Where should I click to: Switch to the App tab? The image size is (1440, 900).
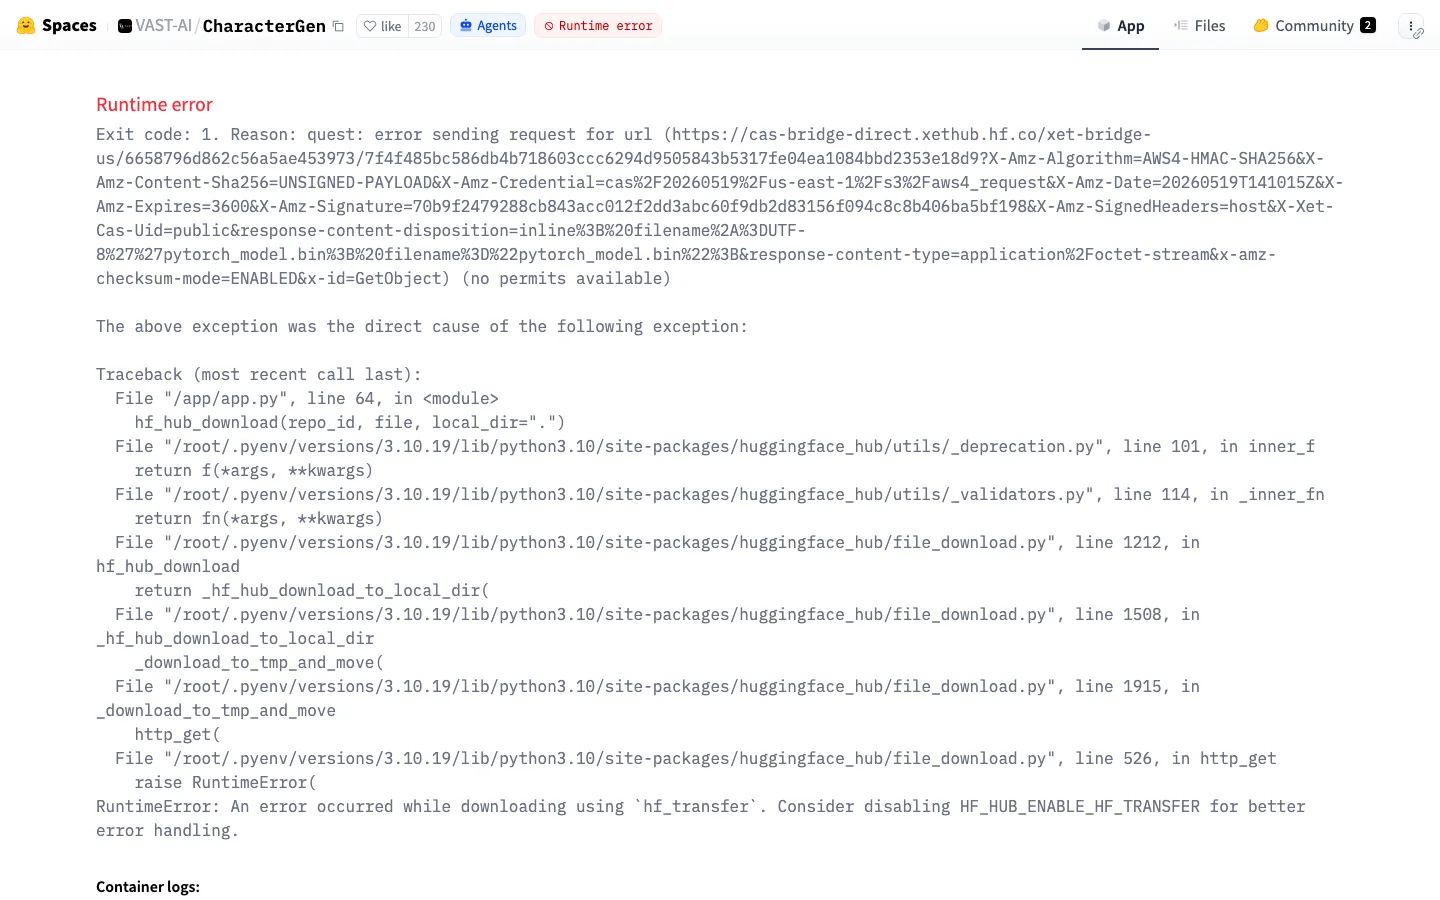pos(1120,26)
